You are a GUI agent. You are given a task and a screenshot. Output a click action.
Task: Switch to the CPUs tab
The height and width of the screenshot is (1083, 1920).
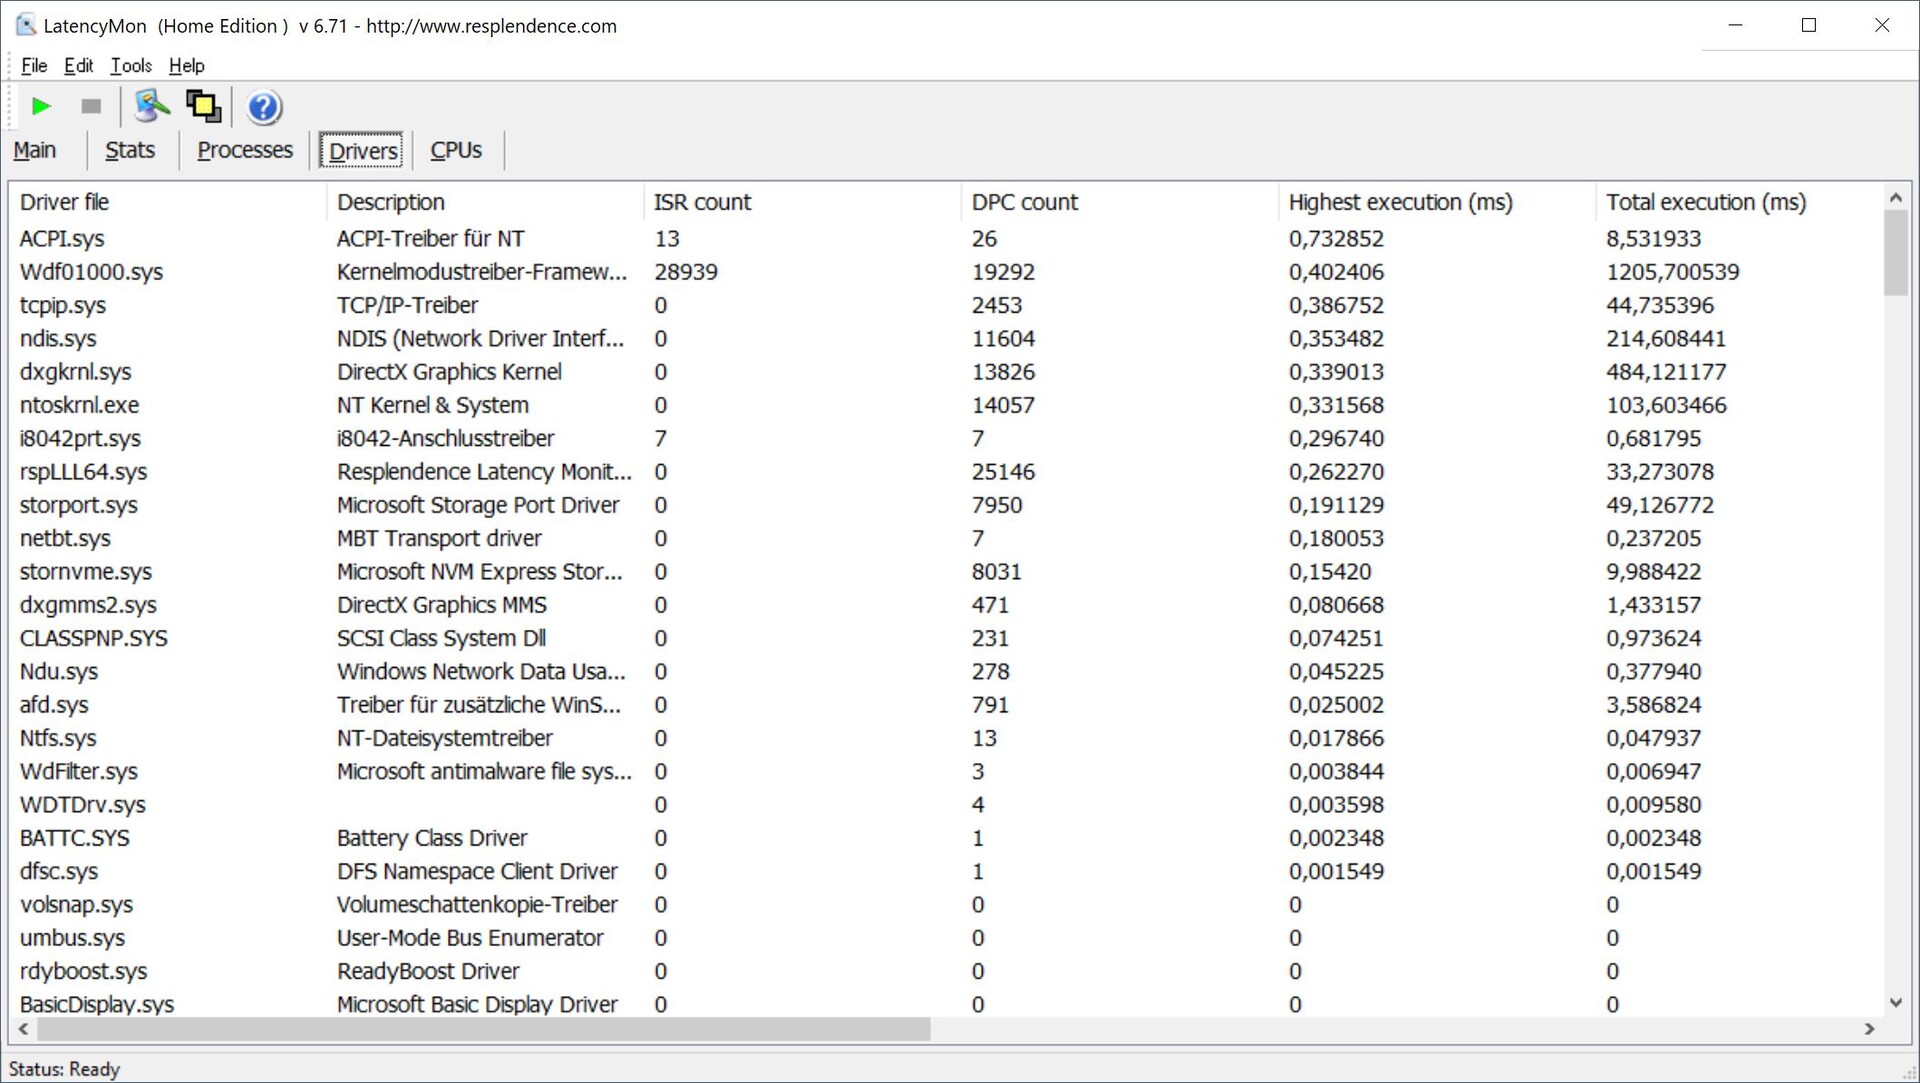tap(456, 150)
